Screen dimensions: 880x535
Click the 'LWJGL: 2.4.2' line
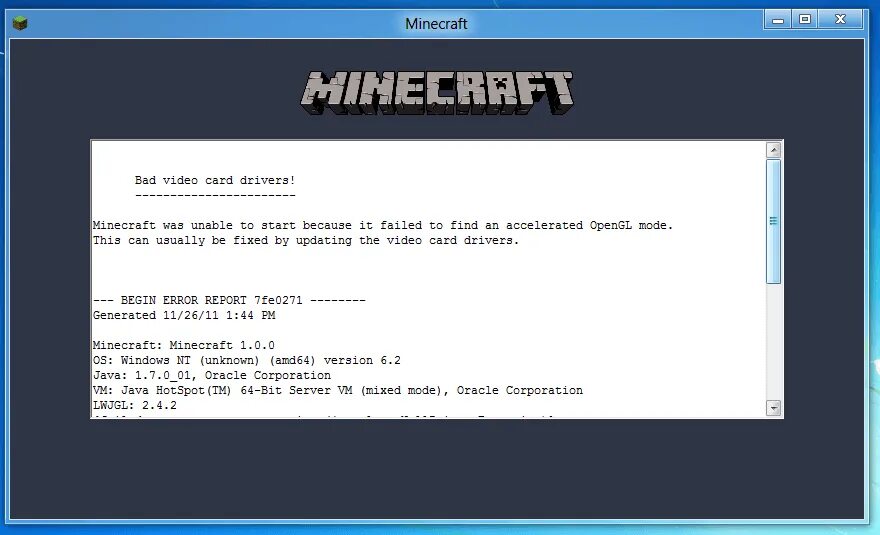(x=135, y=405)
